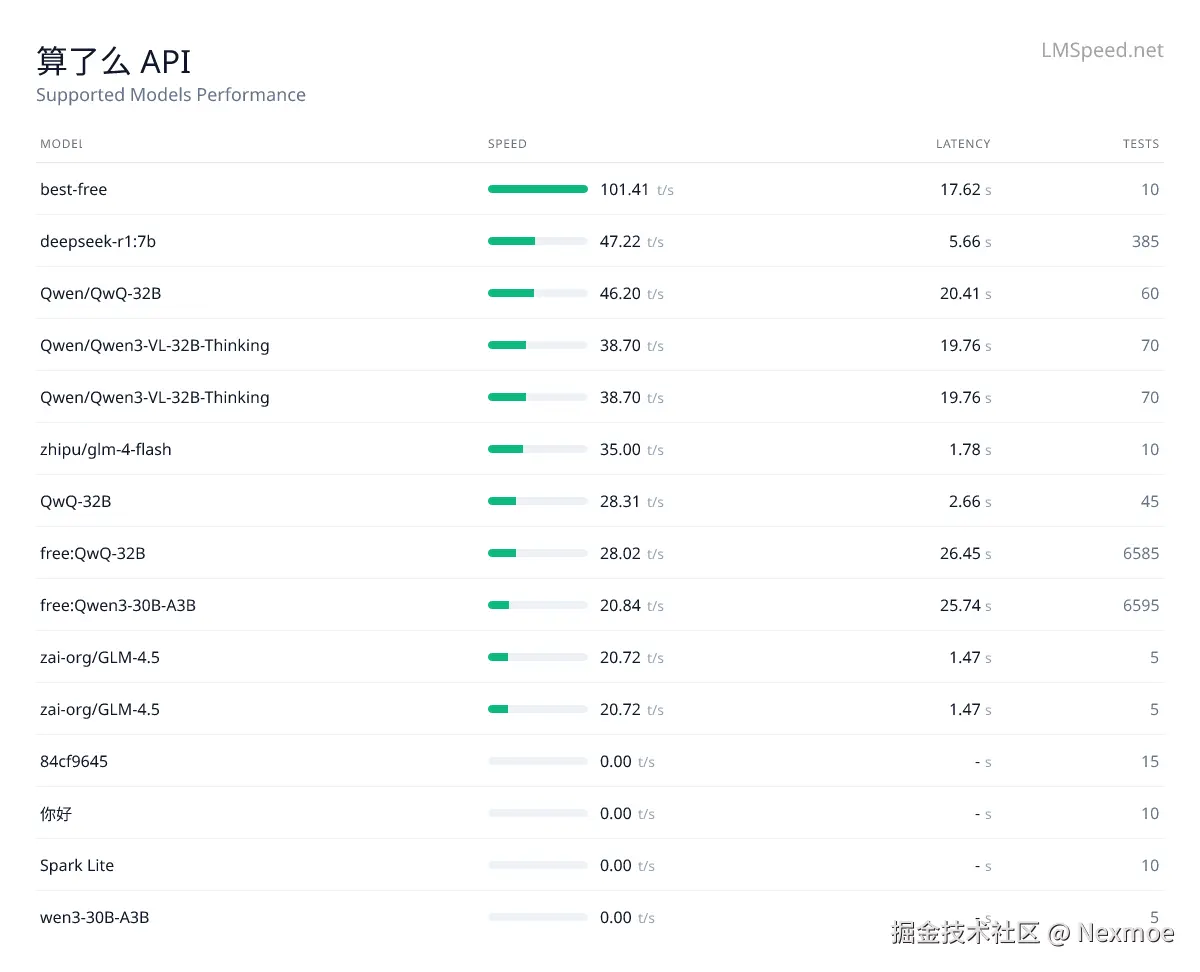Click the deepseek-r1:7b speed bar
The height and width of the screenshot is (972, 1200).
tap(538, 241)
